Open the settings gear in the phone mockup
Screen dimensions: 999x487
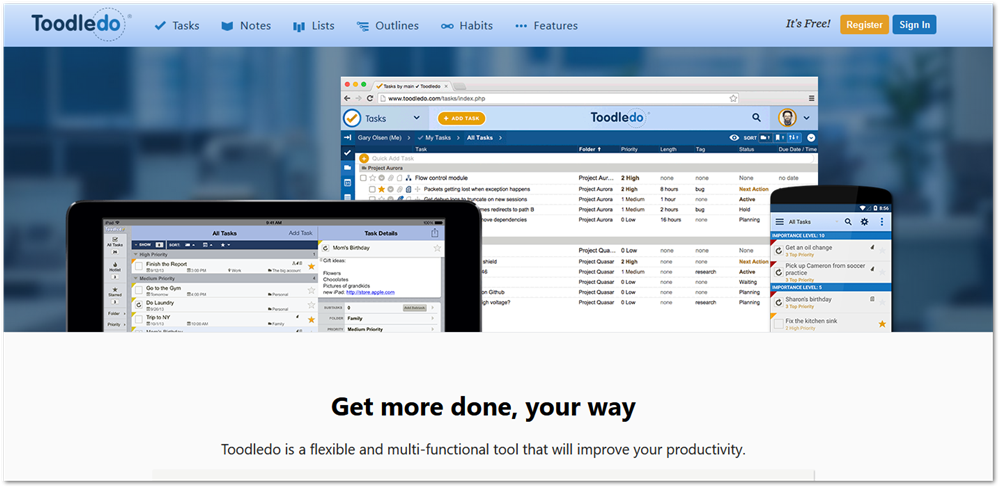(865, 222)
